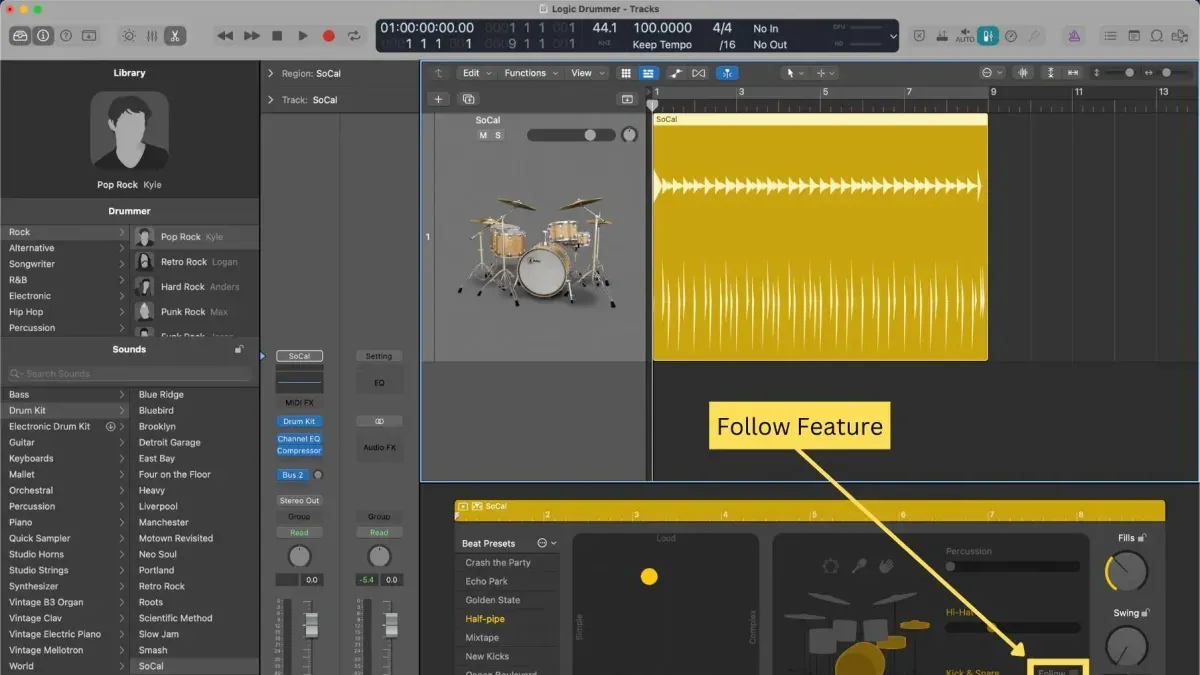Viewport: 1200px width, 675px height.
Task: Select the tambourine percussion icon
Action: coord(830,566)
